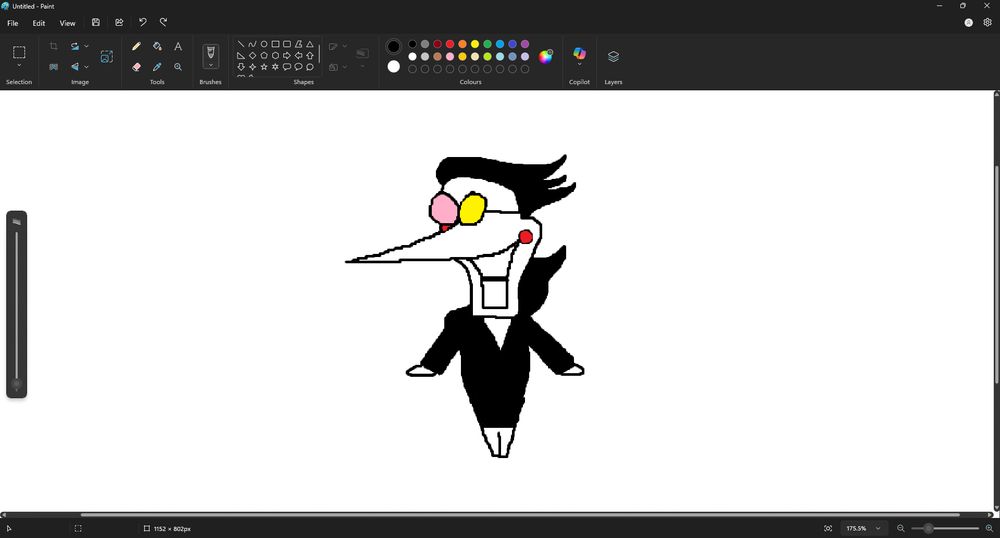The image size is (1000, 538).
Task: Pick the green palette colour
Action: pyautogui.click(x=487, y=44)
